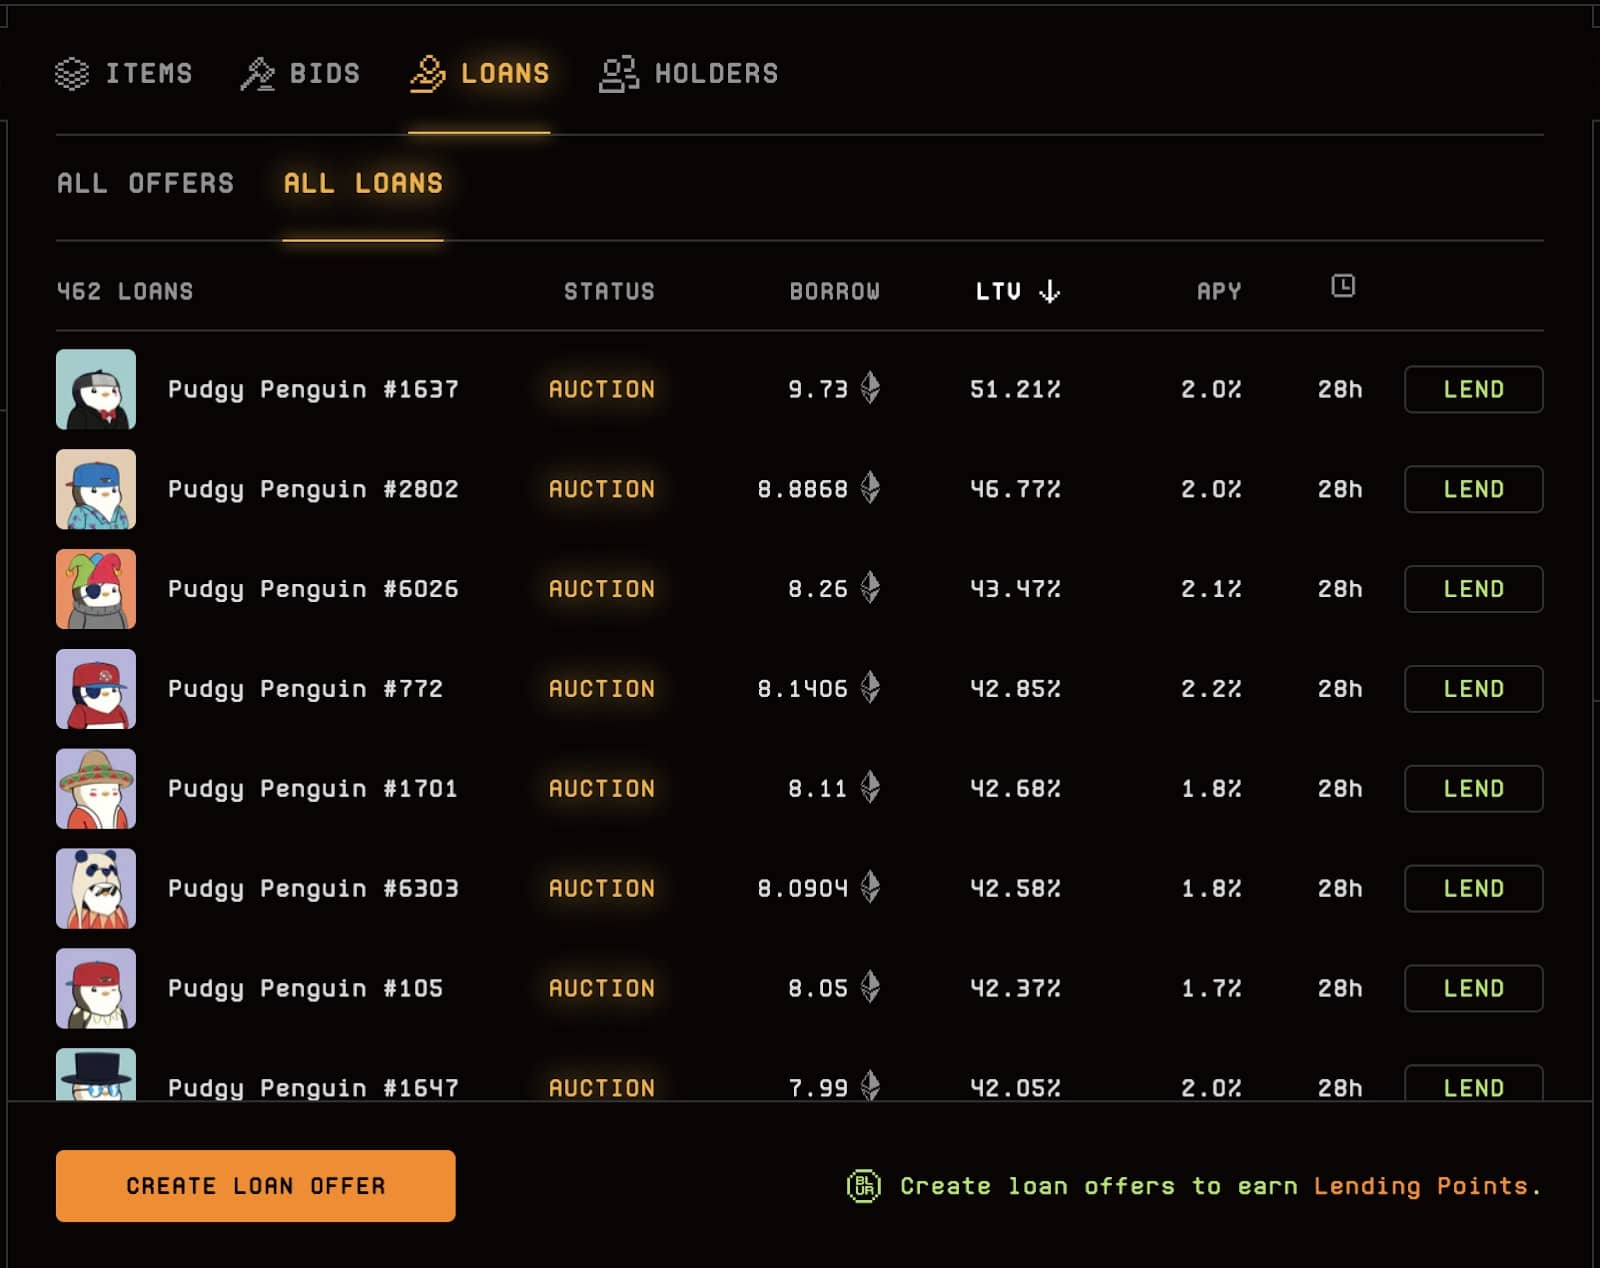Click the name Pudgy Penguin #105
Viewport: 1600px width, 1268px height.
click(x=305, y=988)
